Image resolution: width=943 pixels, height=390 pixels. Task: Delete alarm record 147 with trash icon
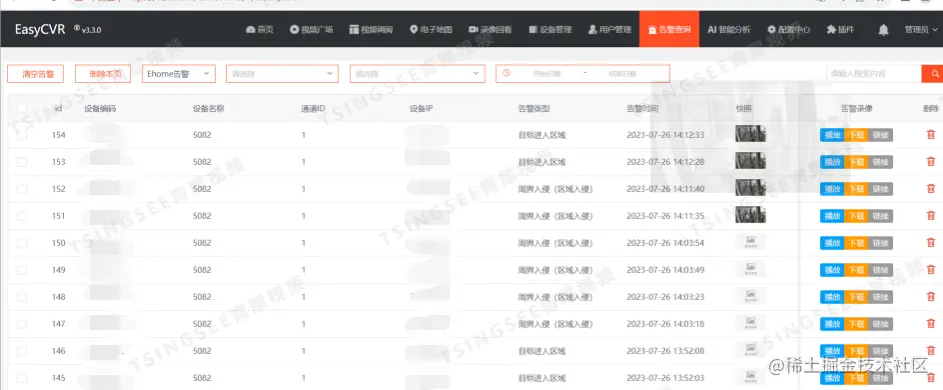point(930,324)
